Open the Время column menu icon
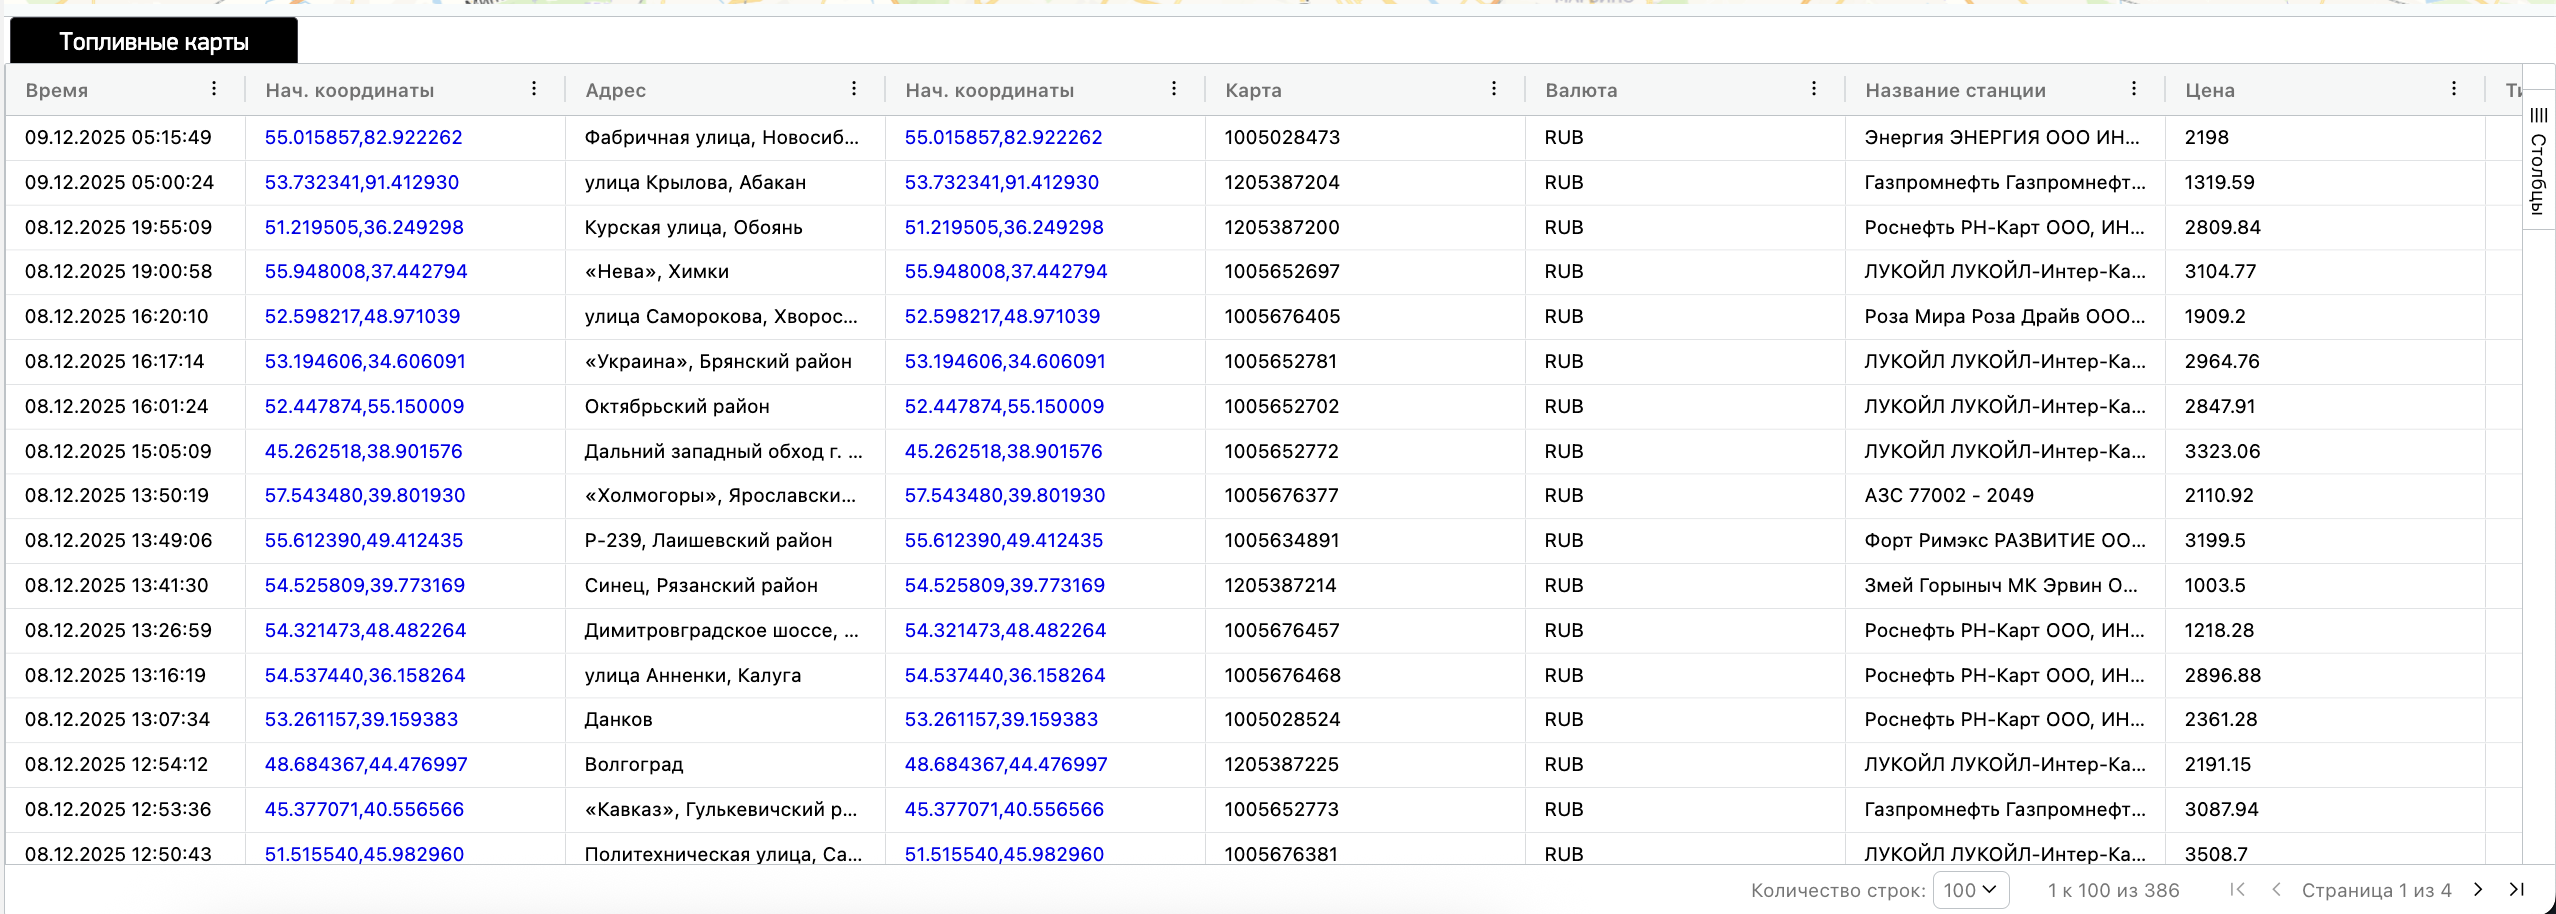The height and width of the screenshot is (914, 2556). pyautogui.click(x=214, y=89)
